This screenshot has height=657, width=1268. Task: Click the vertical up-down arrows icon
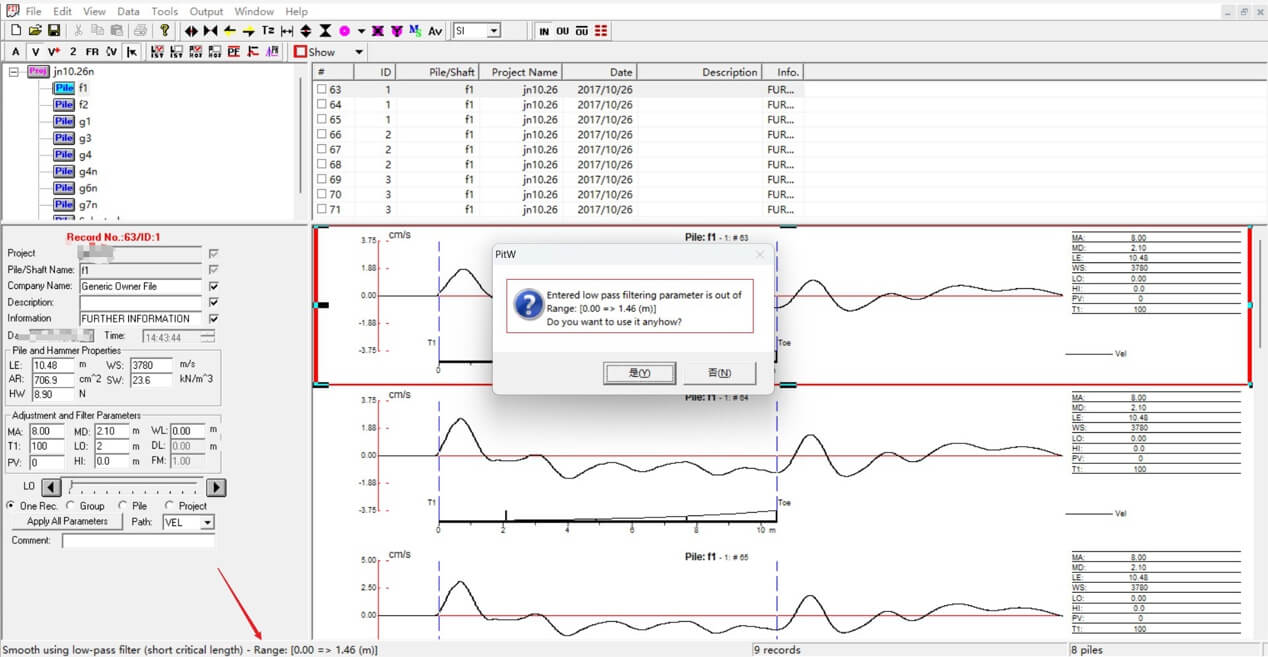click(306, 31)
